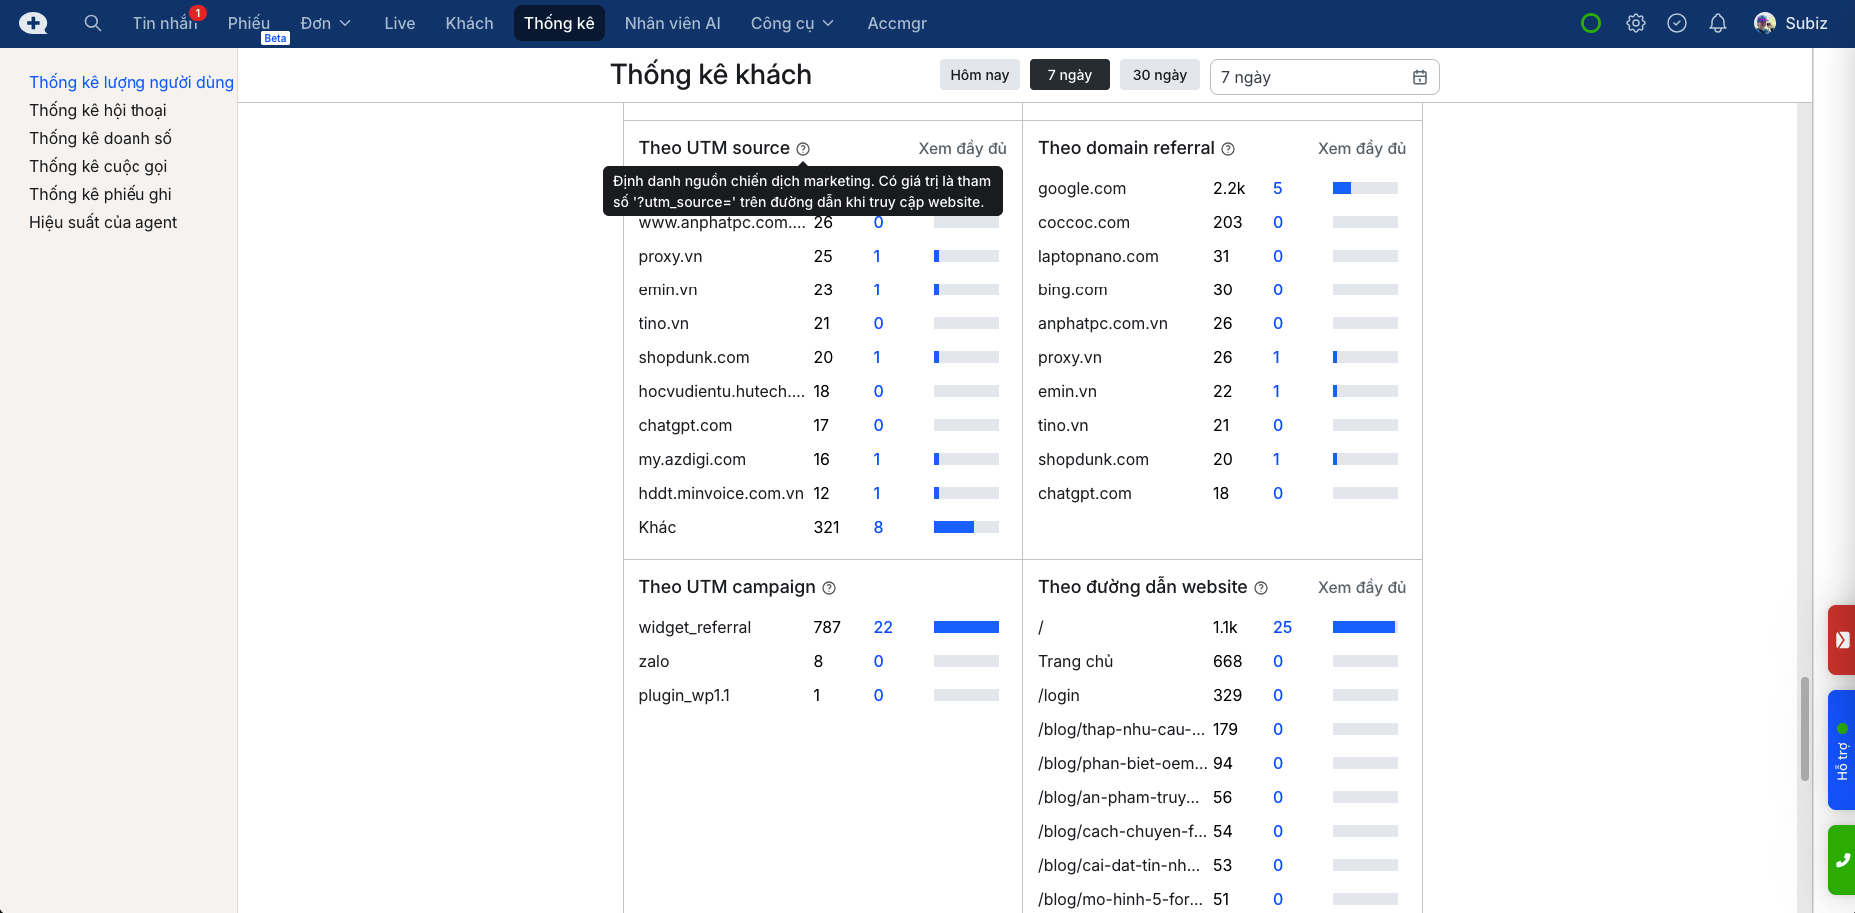
Task: Click the notification bell icon
Action: [x=1718, y=23]
